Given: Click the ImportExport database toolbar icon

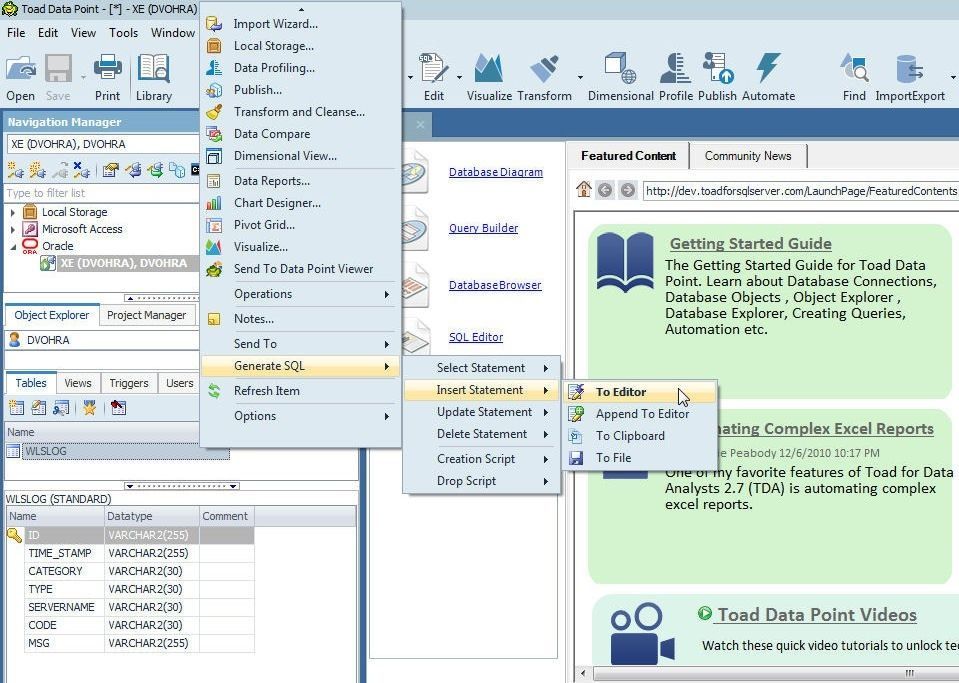Looking at the screenshot, I should (x=909, y=68).
